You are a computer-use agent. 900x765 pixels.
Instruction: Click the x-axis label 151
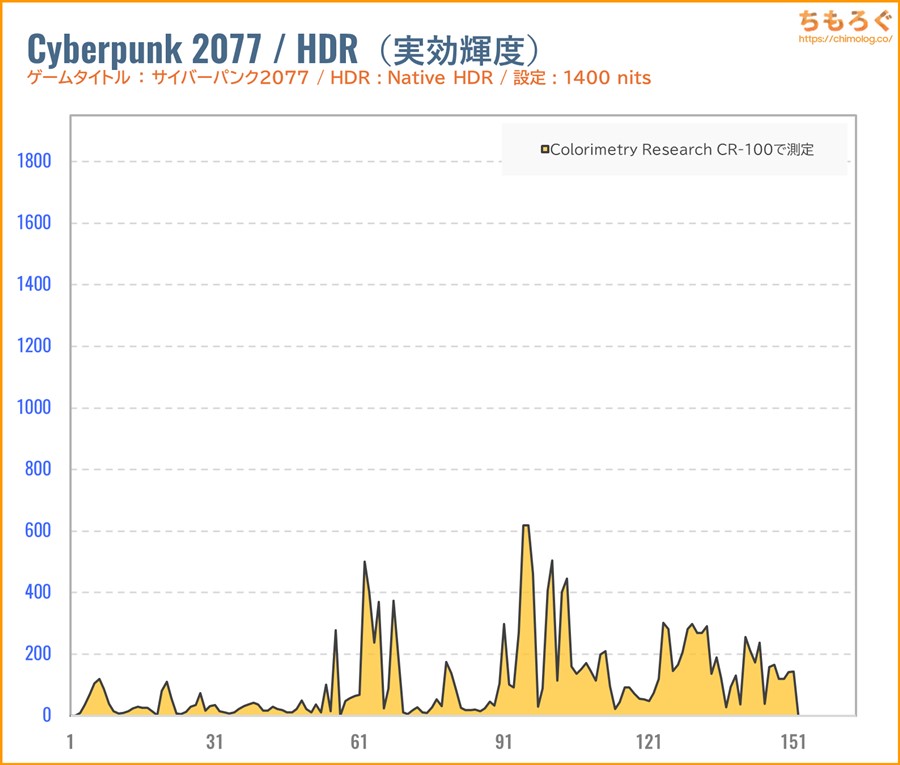pyautogui.click(x=793, y=741)
